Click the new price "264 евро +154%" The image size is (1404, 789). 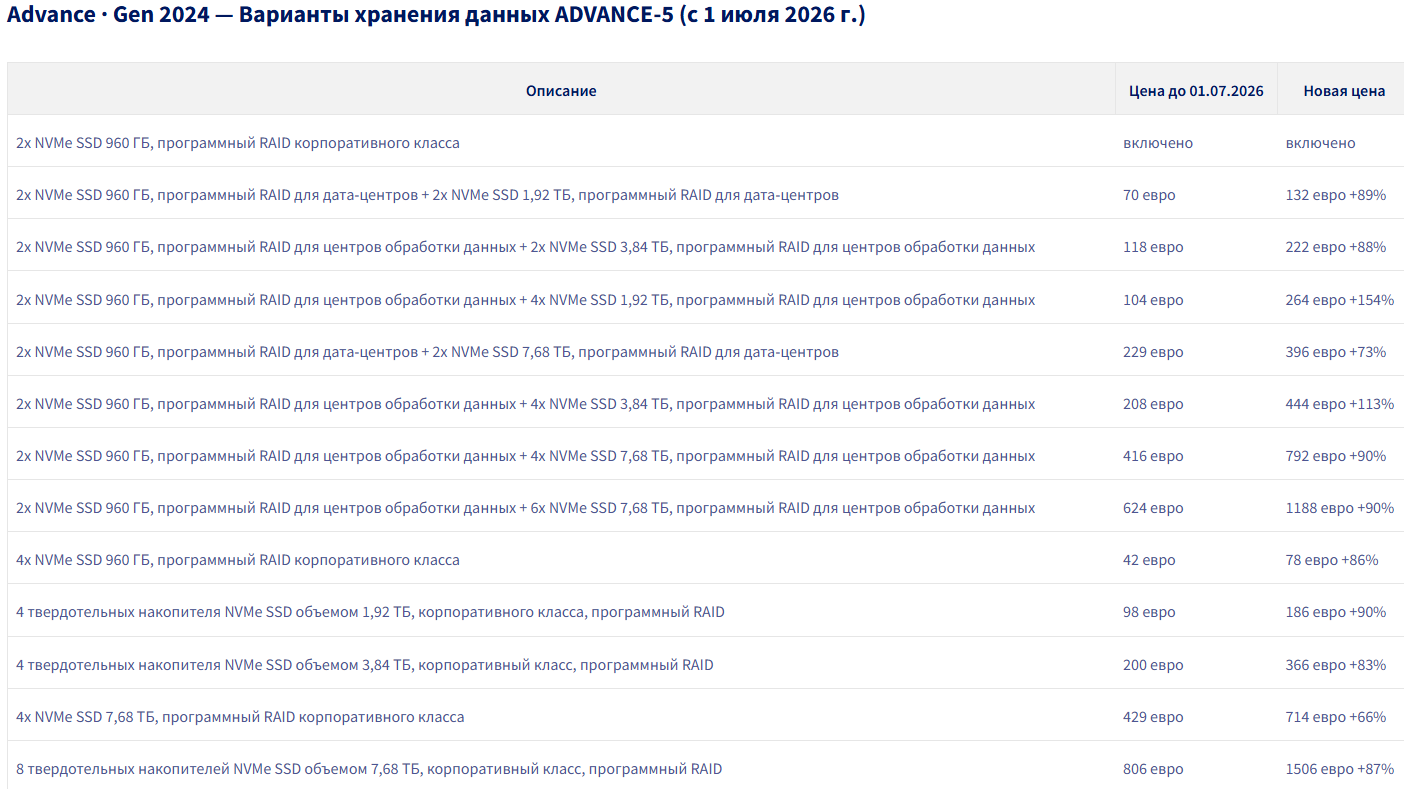coord(1340,300)
